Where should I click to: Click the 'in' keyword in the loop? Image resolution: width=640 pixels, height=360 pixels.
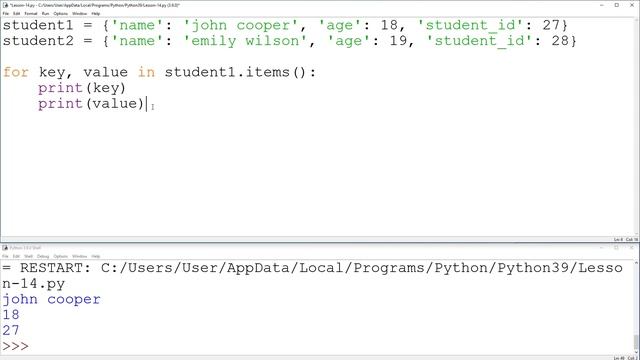pyautogui.click(x=146, y=72)
